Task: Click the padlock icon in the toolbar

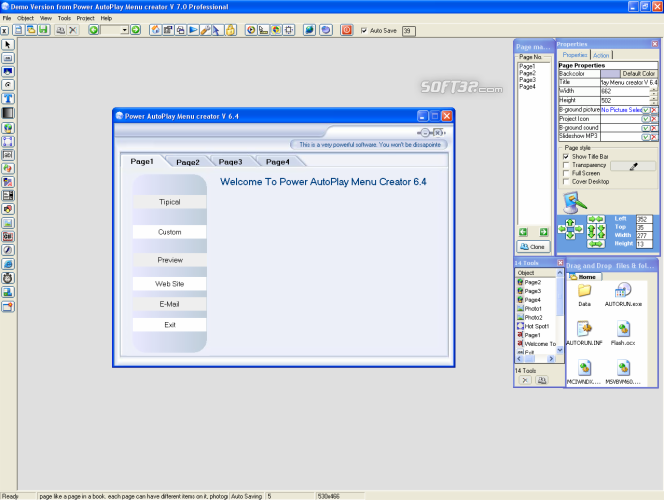Action: (x=231, y=30)
